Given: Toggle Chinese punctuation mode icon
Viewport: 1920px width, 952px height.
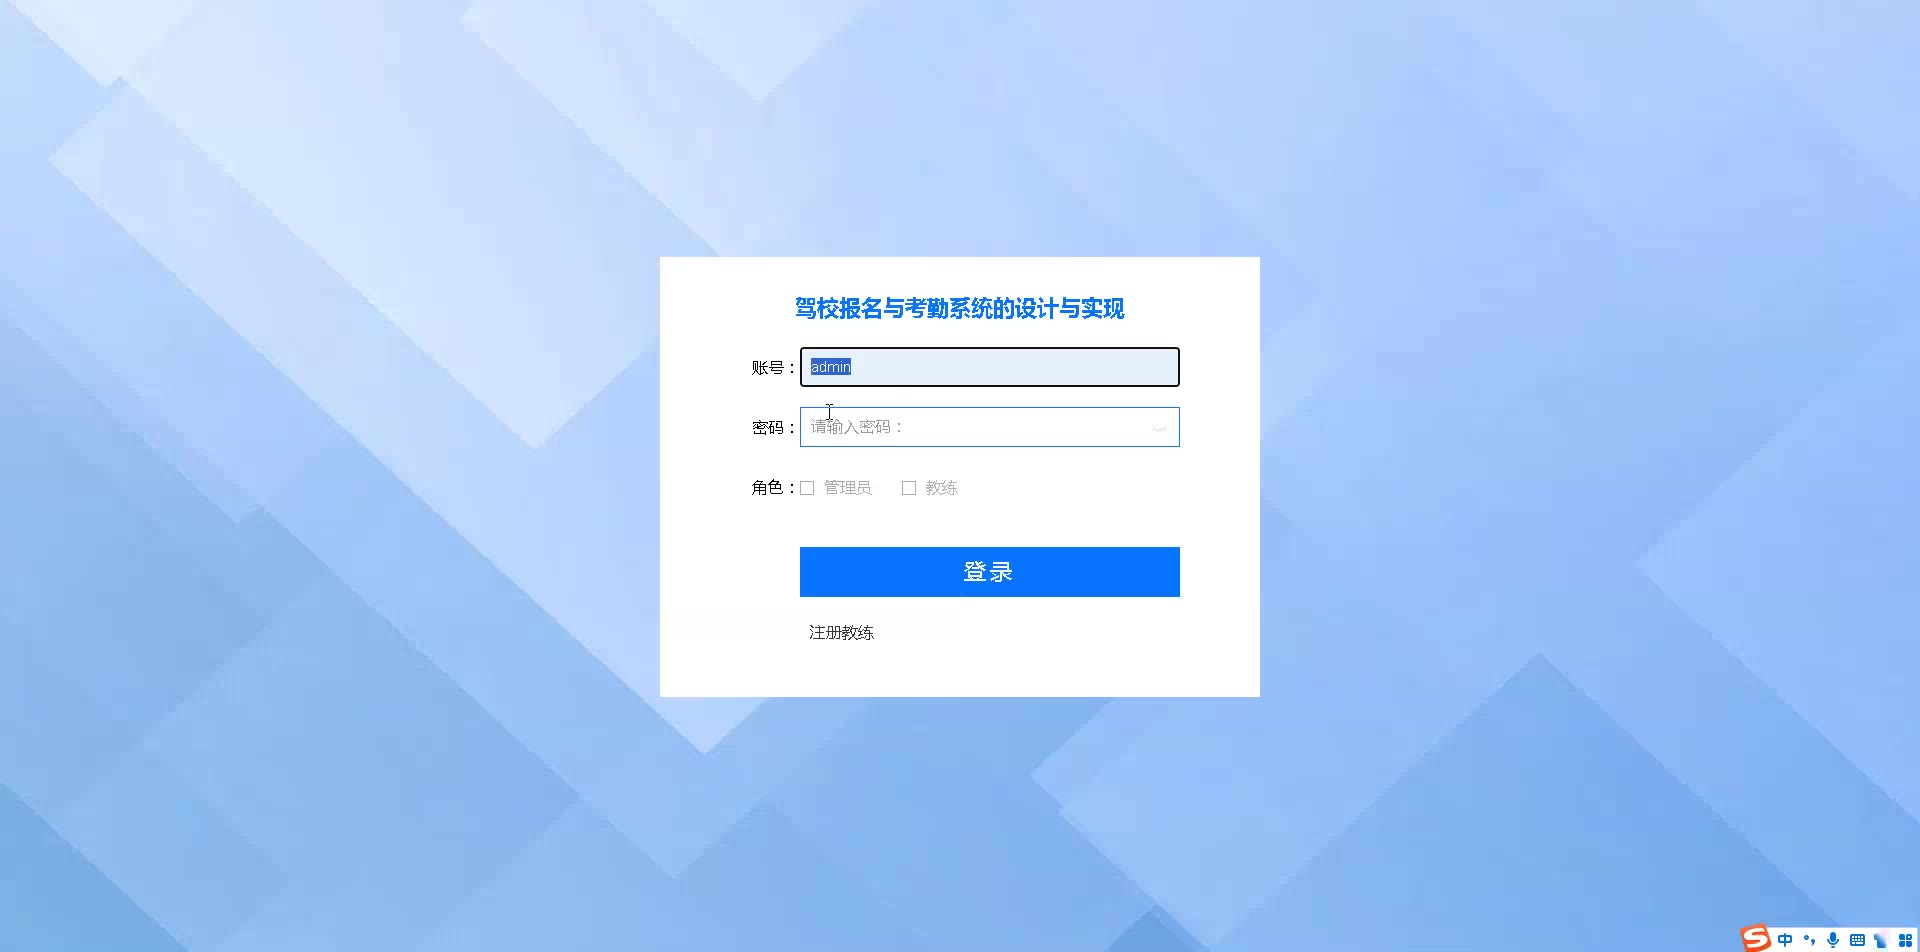Looking at the screenshot, I should click(1809, 939).
